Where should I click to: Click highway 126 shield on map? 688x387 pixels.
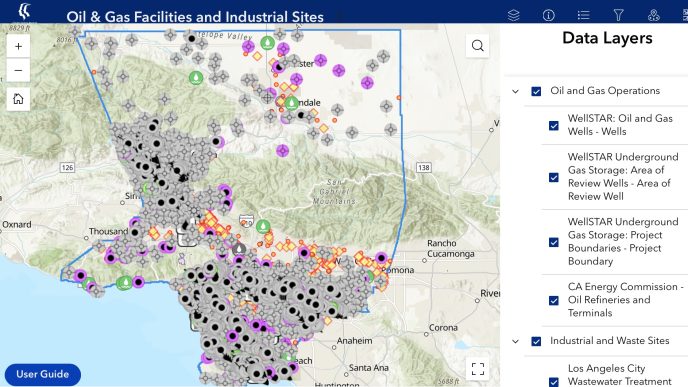tap(67, 168)
